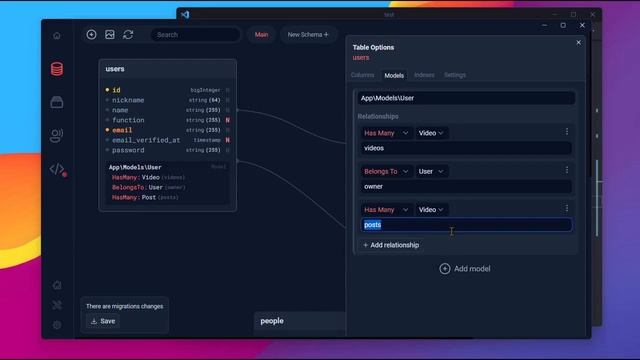640x360 pixels.
Task: Open User model dropdown for owner relationship
Action: [431, 171]
